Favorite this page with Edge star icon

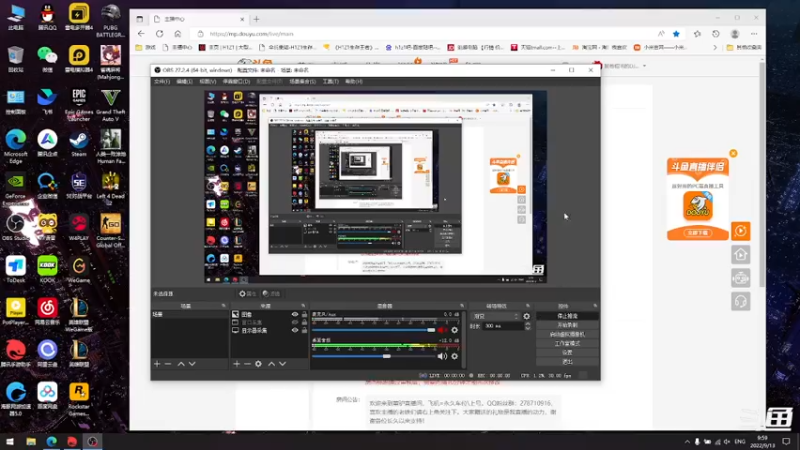point(676,34)
